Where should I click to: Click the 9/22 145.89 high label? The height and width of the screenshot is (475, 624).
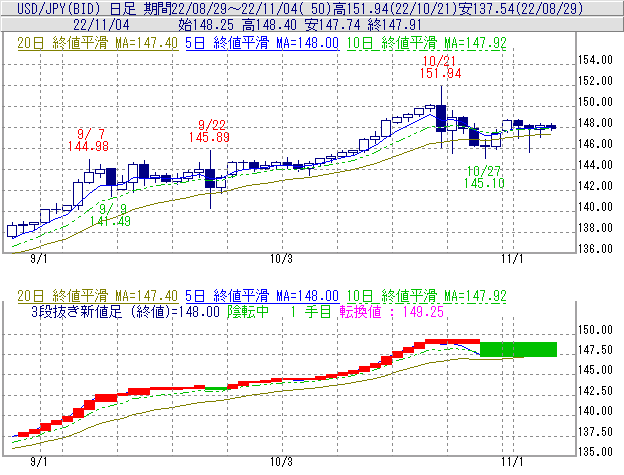click(x=209, y=131)
